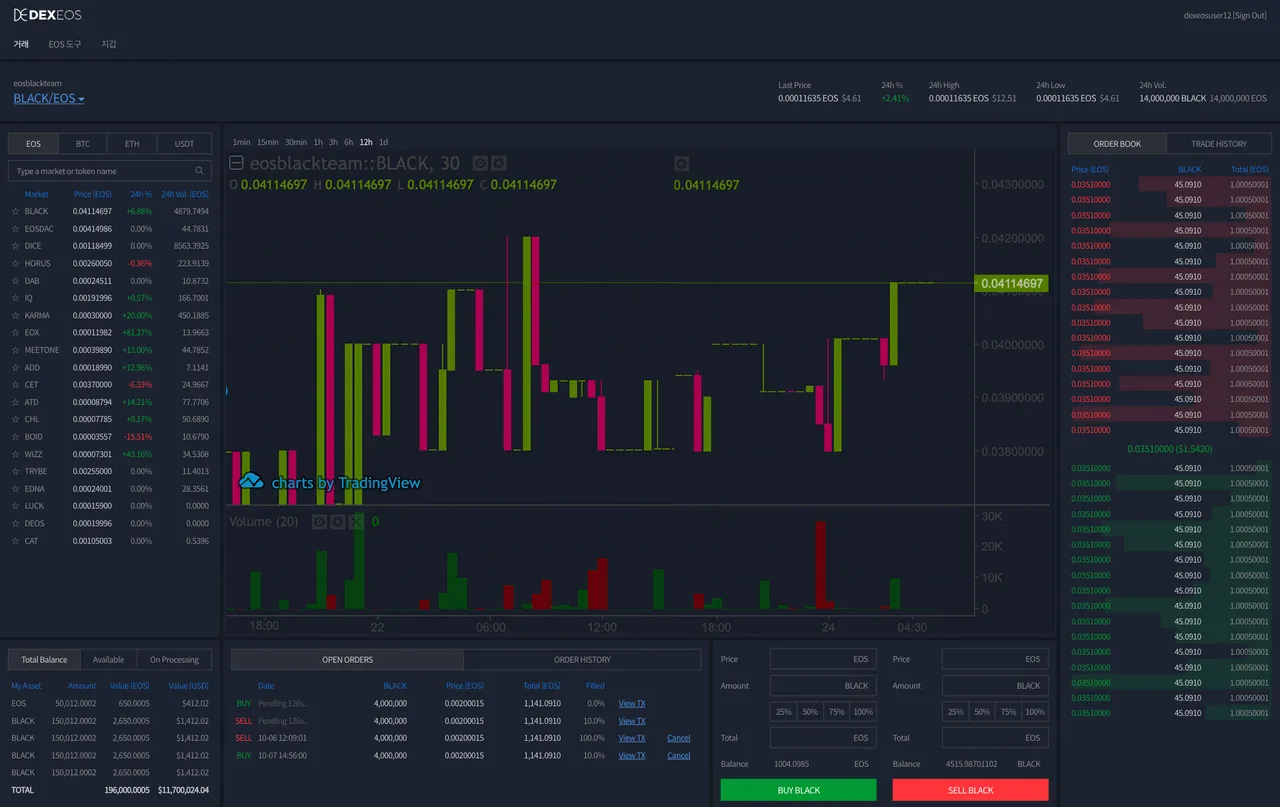The height and width of the screenshot is (807, 1280).
Task: Select the 1min chart interval
Action: tap(241, 142)
